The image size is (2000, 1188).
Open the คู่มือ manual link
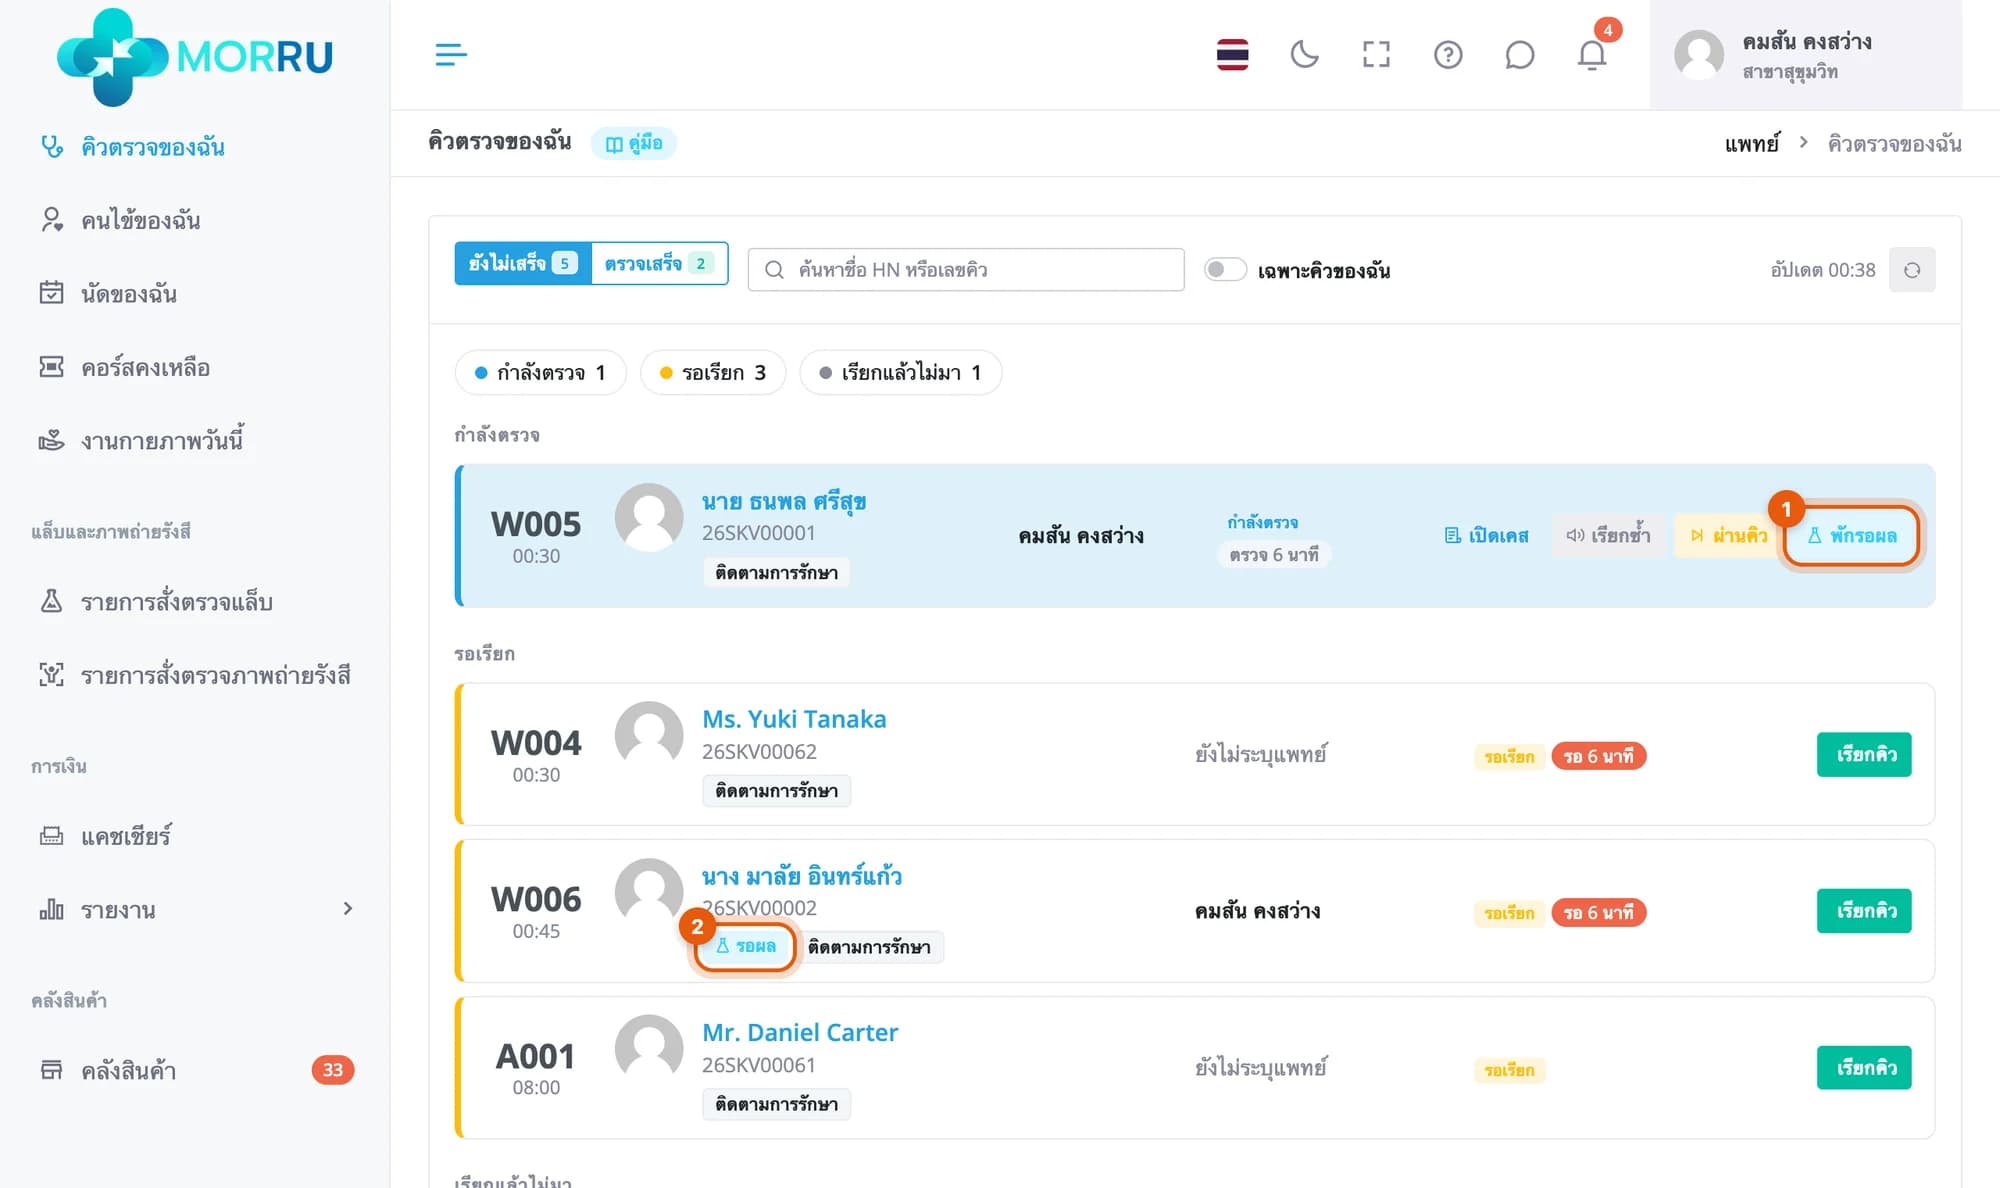click(634, 143)
